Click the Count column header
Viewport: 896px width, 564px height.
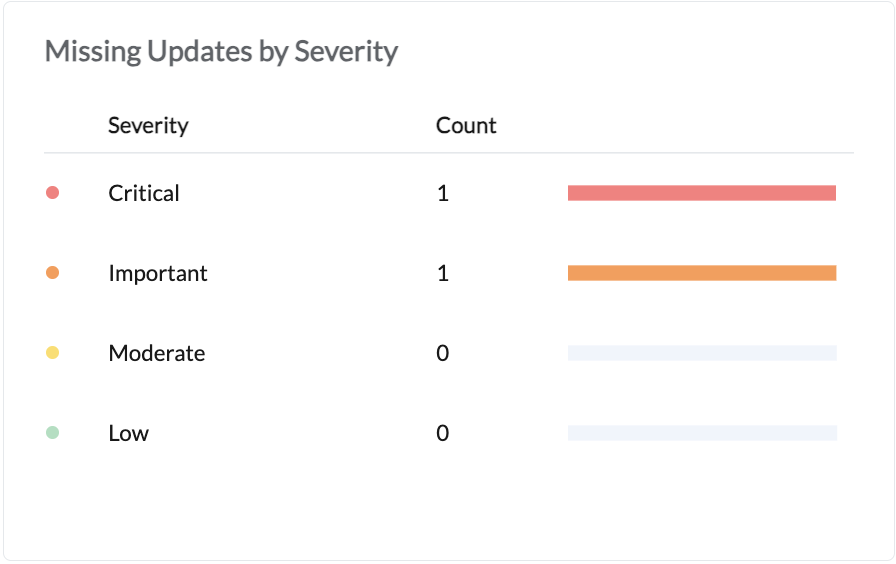(466, 126)
